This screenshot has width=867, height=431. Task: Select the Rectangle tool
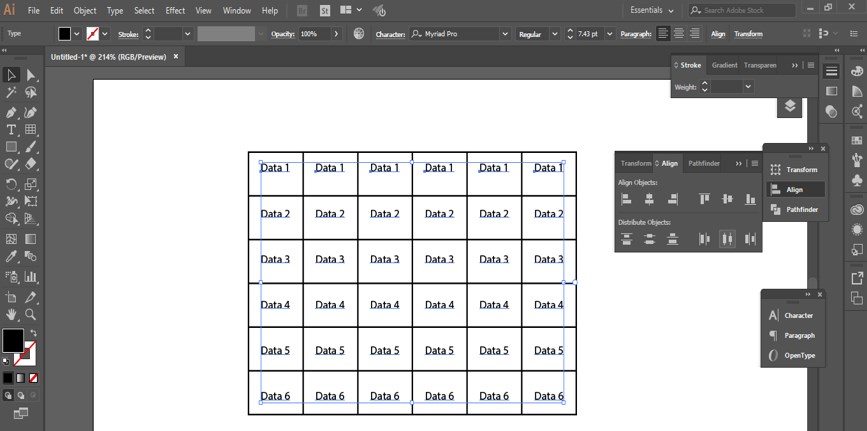[x=11, y=147]
